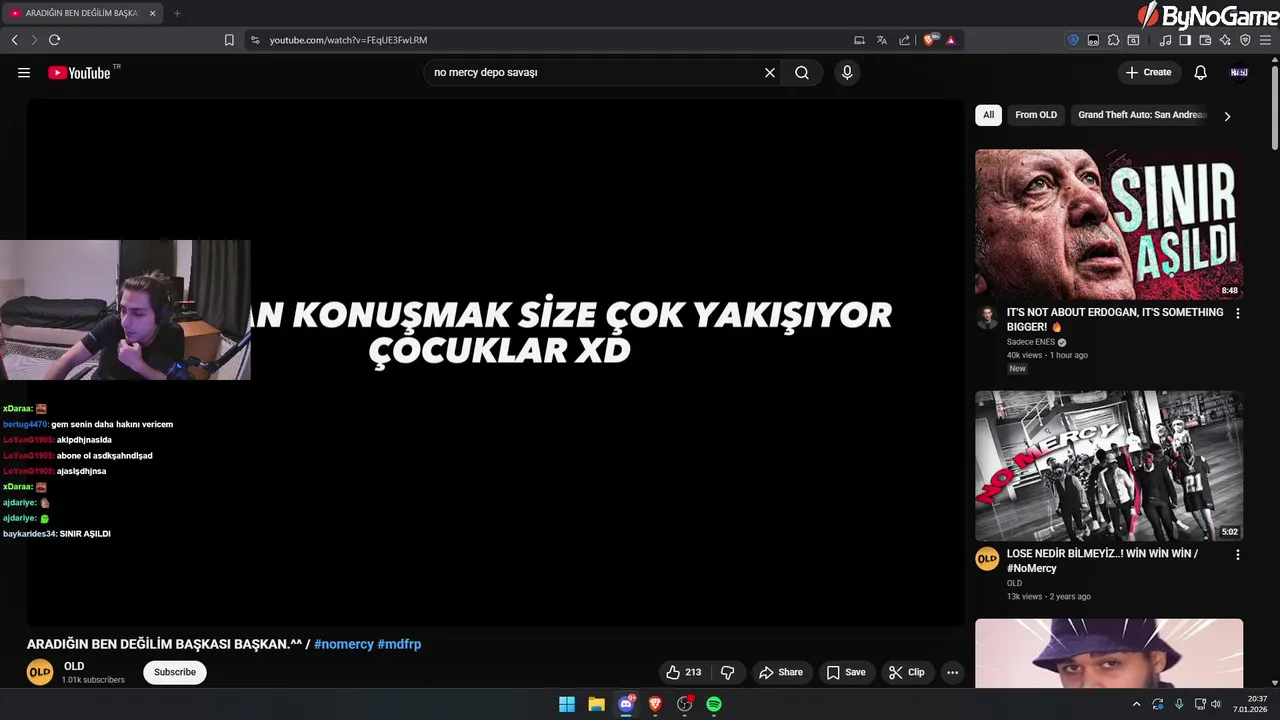
Task: Subscribe to the OLD channel
Action: tap(175, 672)
